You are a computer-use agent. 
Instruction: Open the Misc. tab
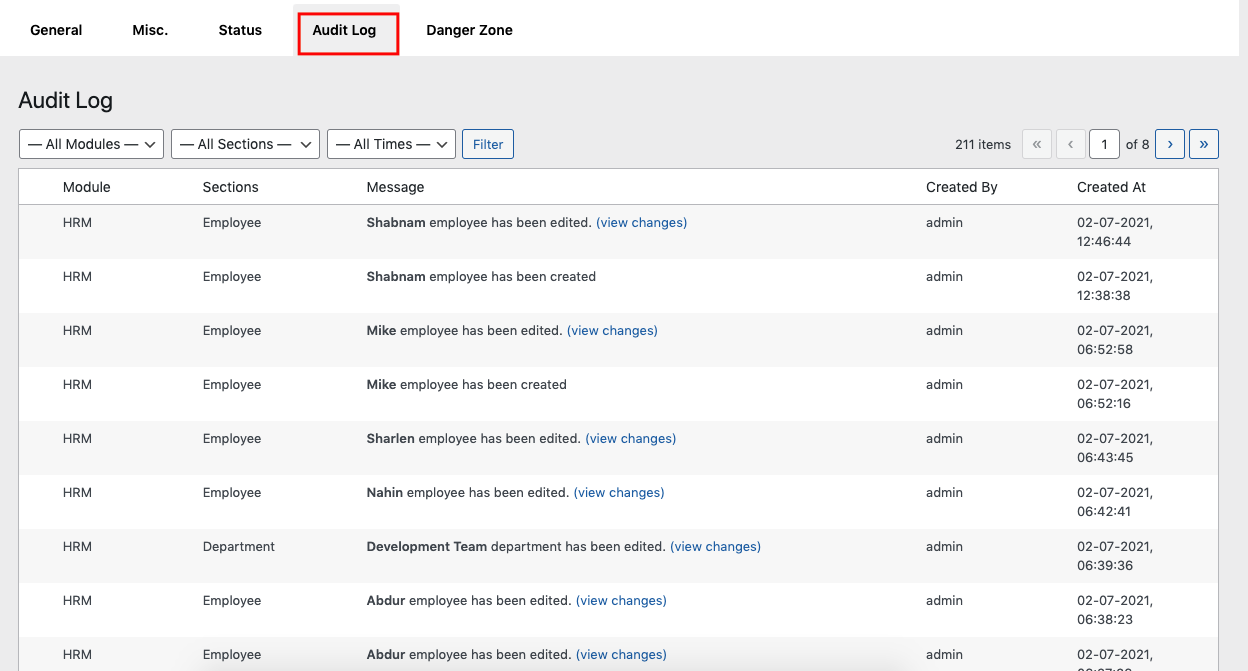click(x=150, y=30)
